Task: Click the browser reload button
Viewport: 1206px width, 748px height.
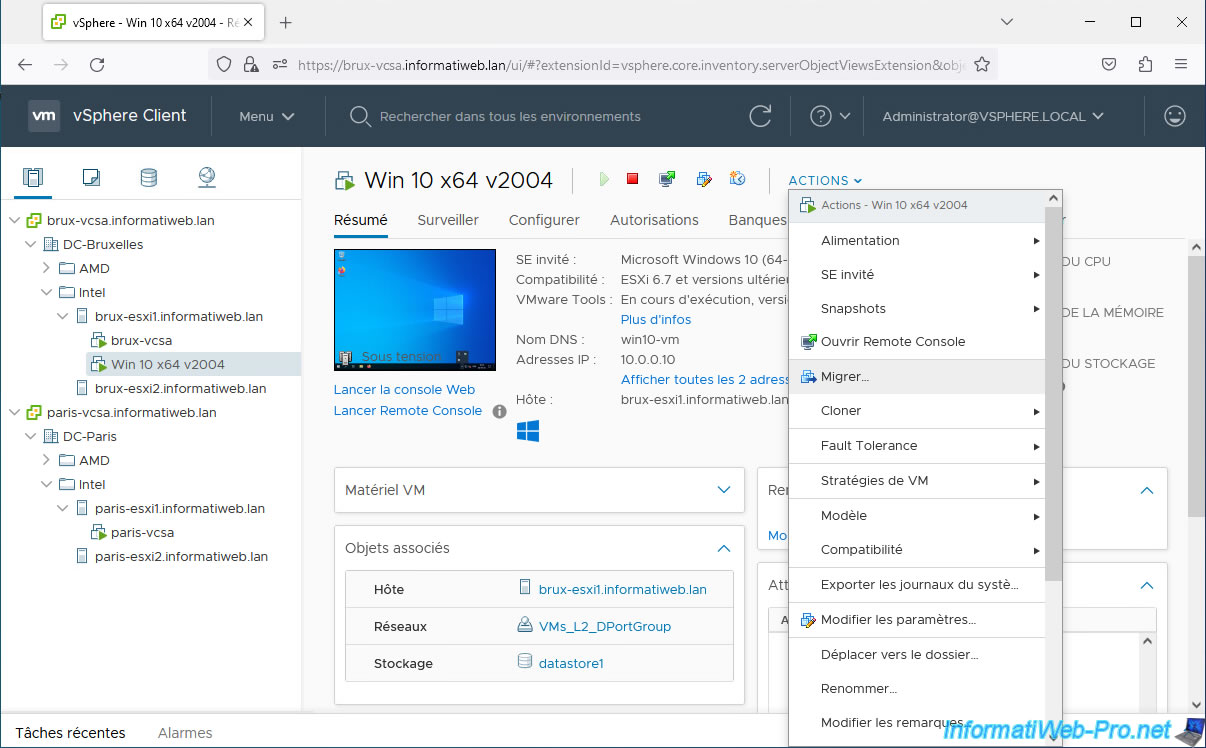Action: tap(97, 64)
